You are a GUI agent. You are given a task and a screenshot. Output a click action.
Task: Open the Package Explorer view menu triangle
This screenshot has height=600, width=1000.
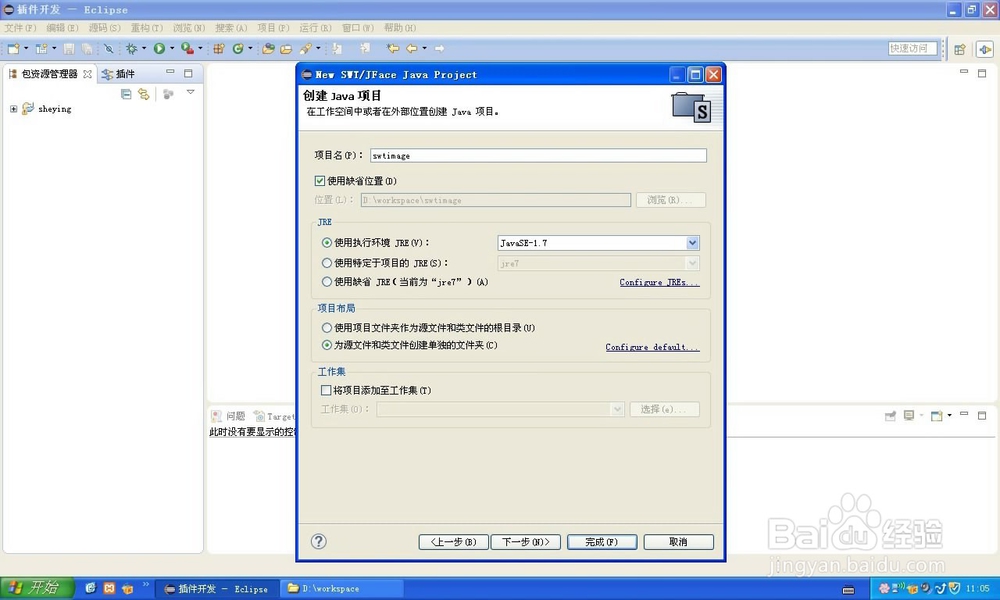click(191, 93)
